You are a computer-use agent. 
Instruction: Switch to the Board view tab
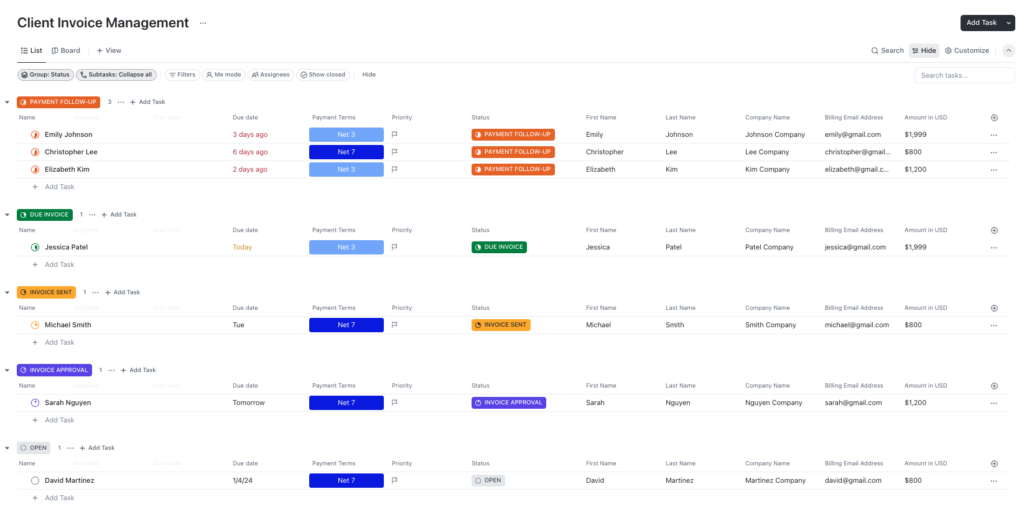(x=66, y=50)
